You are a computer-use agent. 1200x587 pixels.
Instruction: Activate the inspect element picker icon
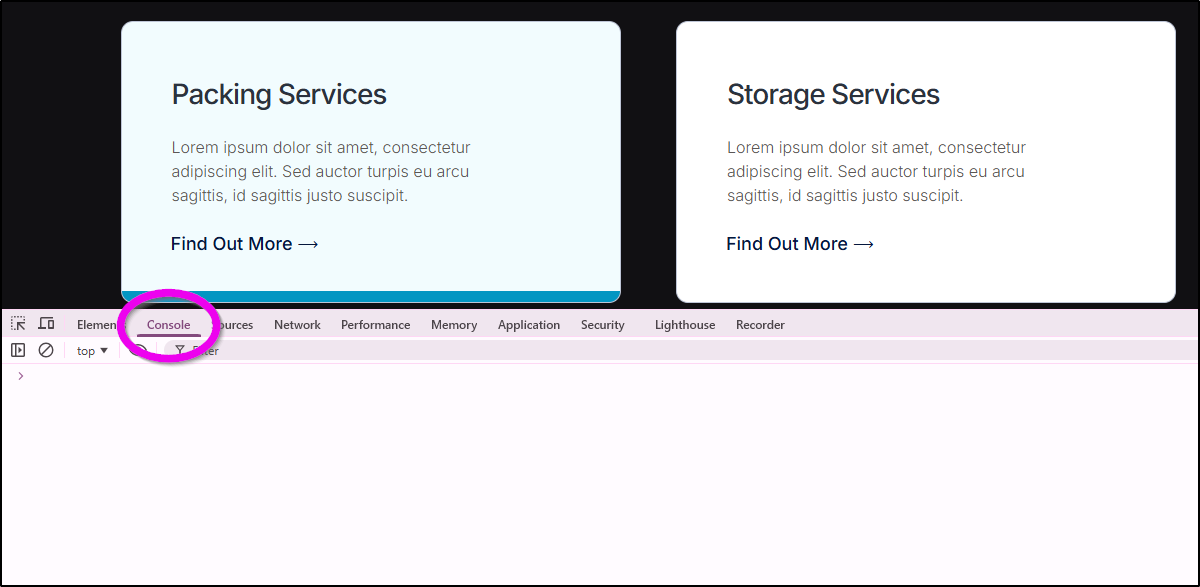[x=18, y=324]
